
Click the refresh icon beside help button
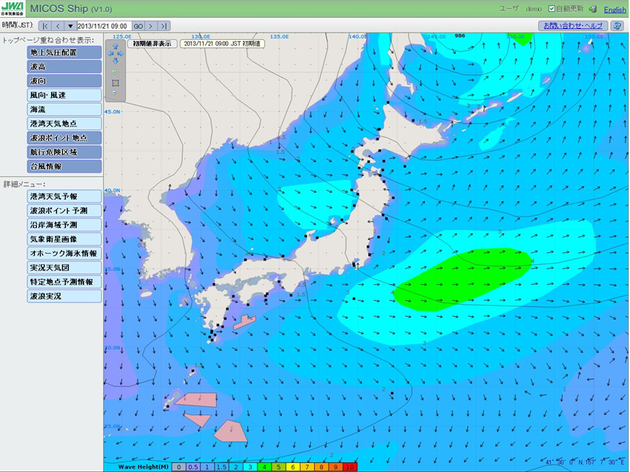616,25
